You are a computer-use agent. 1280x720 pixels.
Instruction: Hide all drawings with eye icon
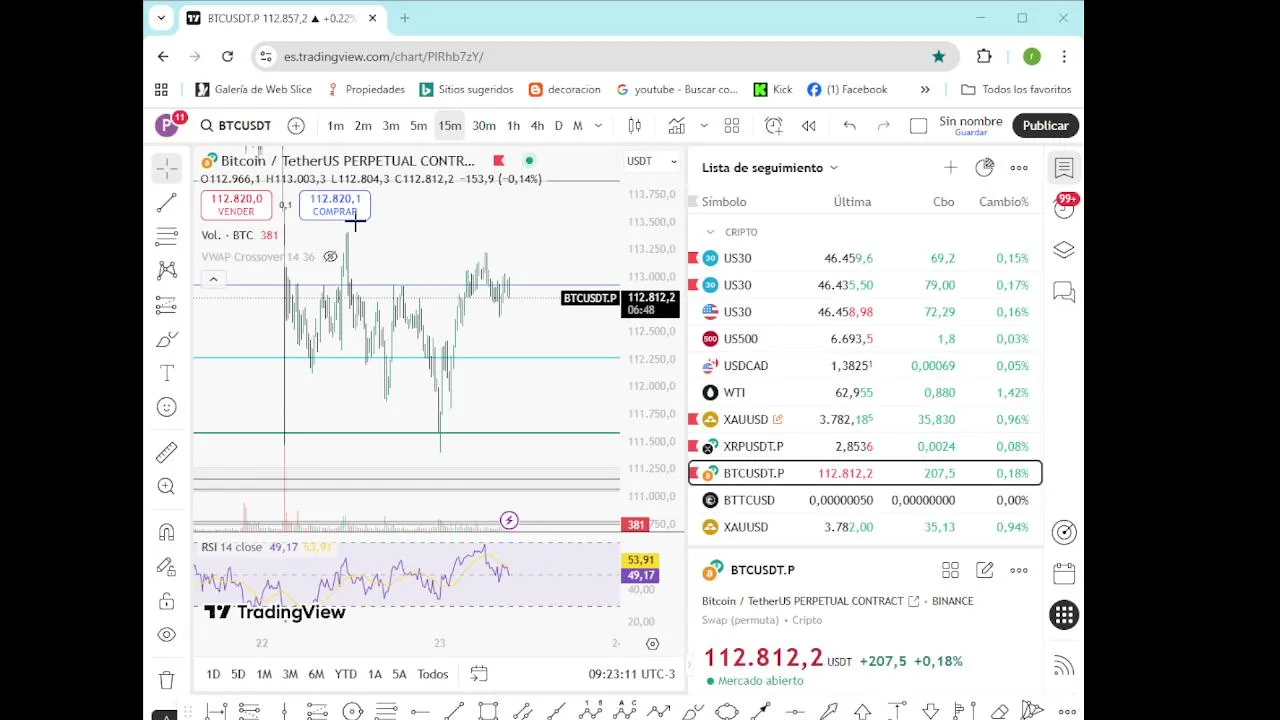166,634
